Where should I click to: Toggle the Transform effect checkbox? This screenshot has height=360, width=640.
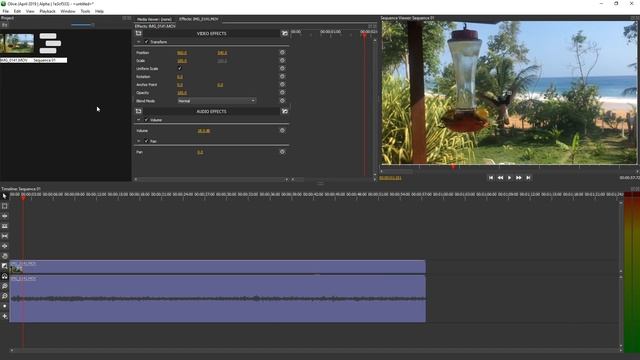(147, 42)
